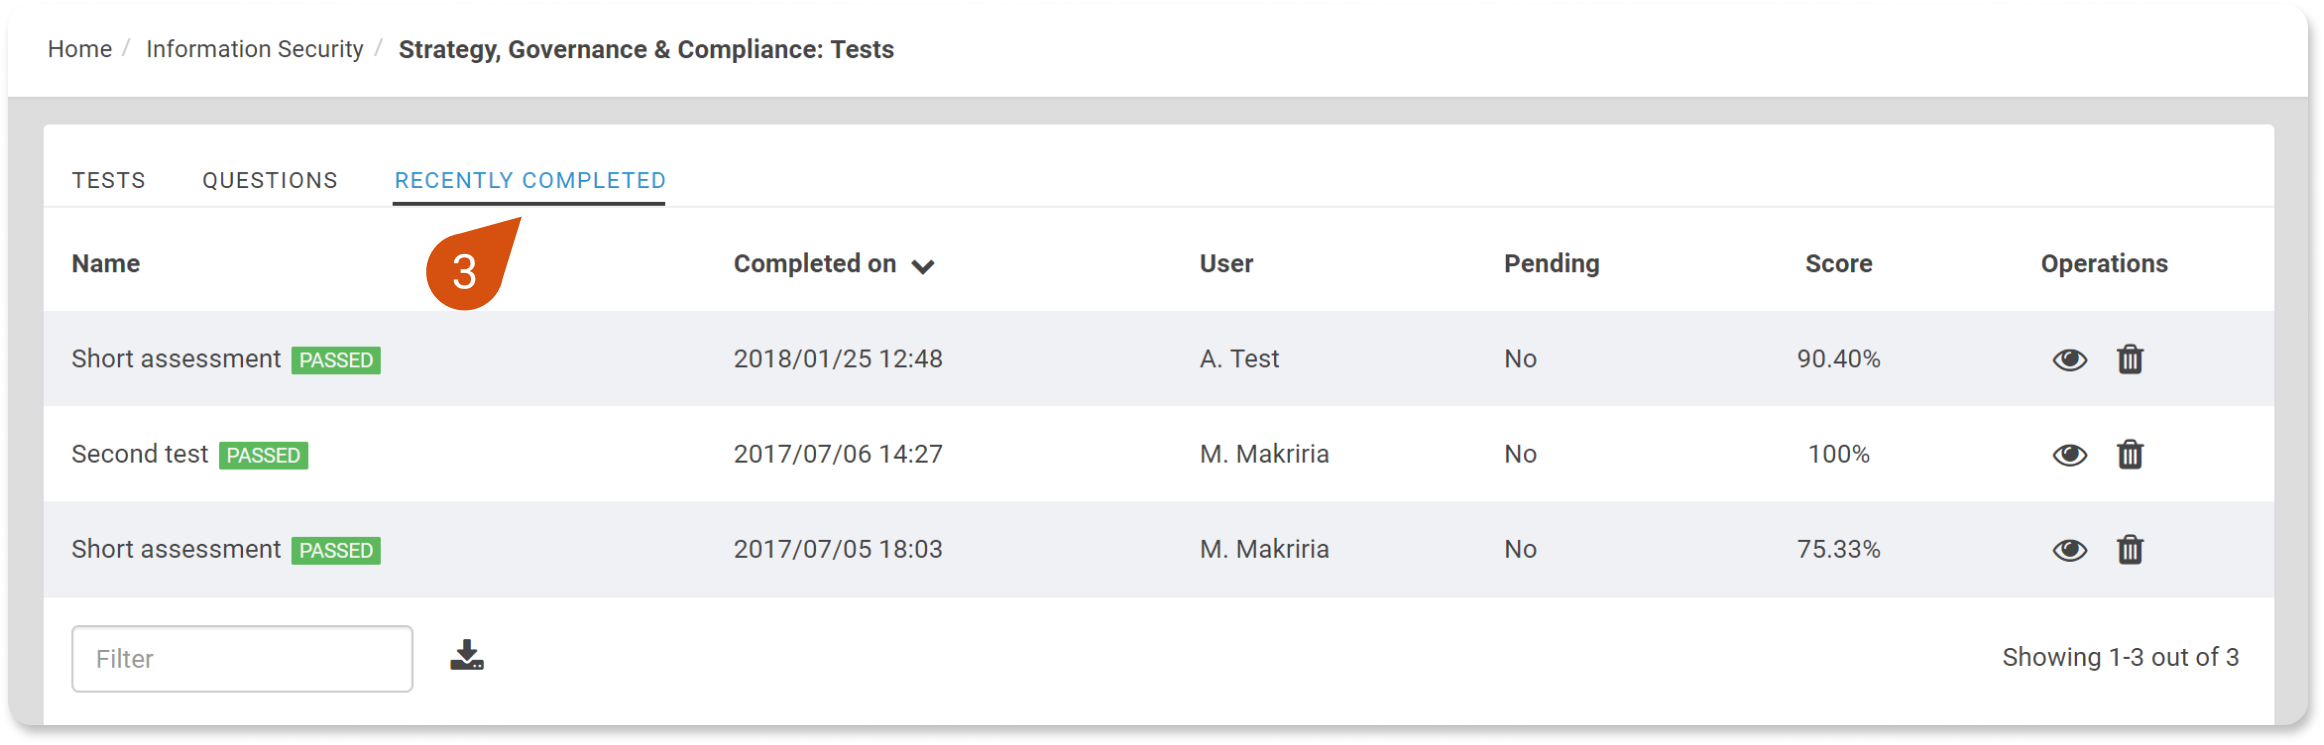Focus the Filter text field

(x=242, y=659)
